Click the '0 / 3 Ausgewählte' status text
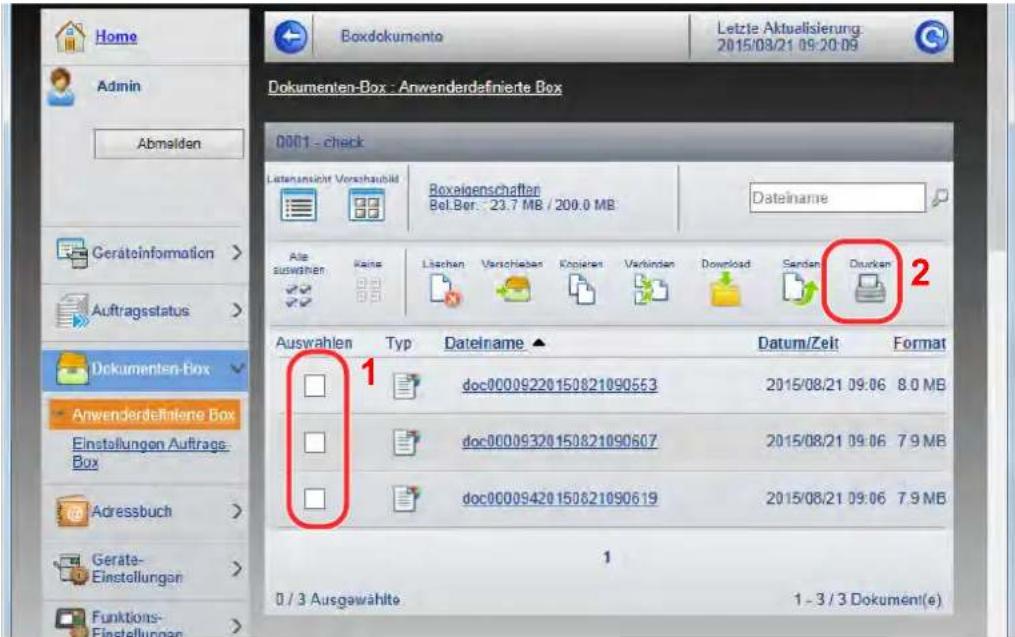1015x637 pixels. 337,600
